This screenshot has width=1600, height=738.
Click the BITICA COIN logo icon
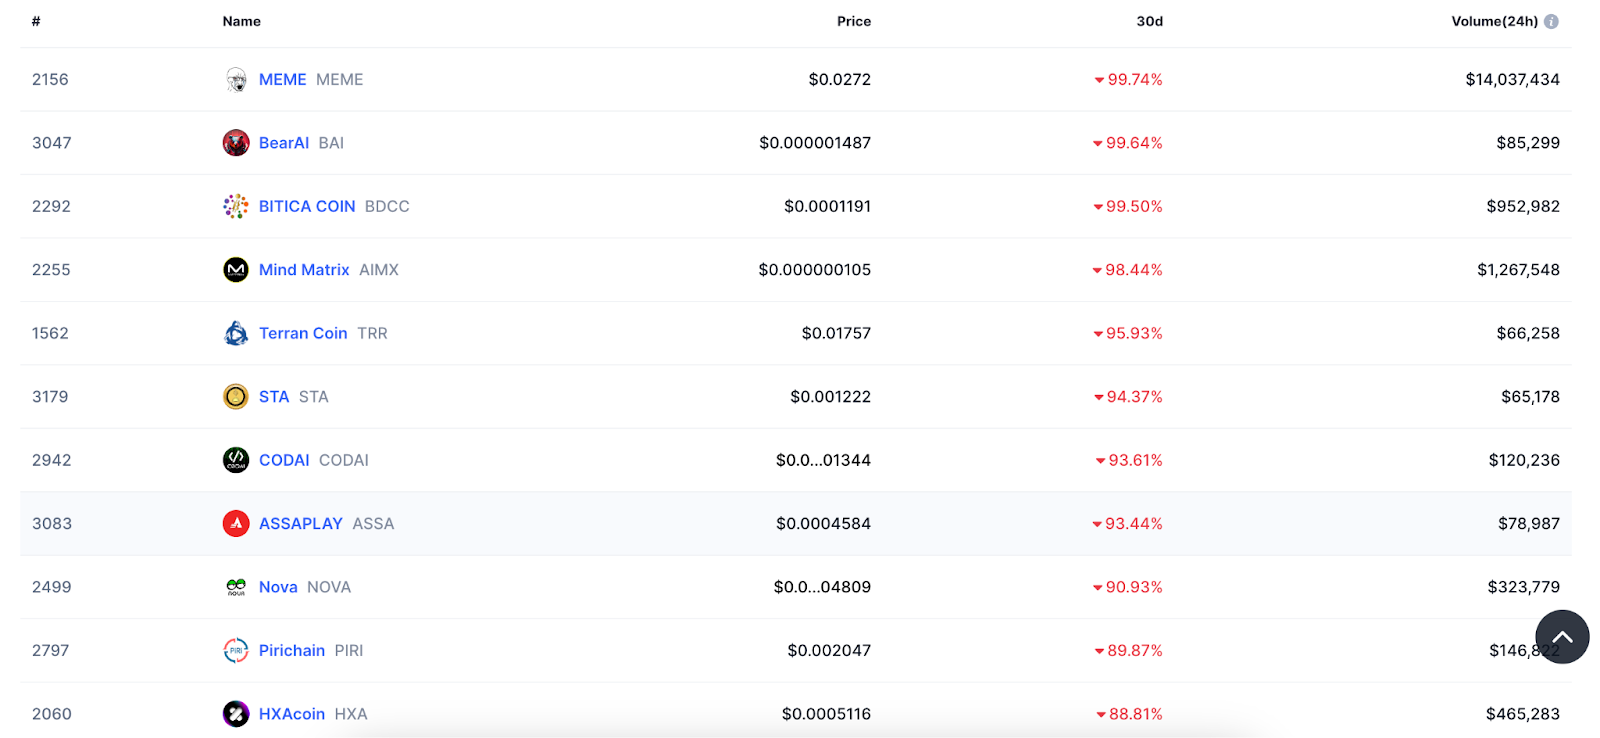click(236, 206)
